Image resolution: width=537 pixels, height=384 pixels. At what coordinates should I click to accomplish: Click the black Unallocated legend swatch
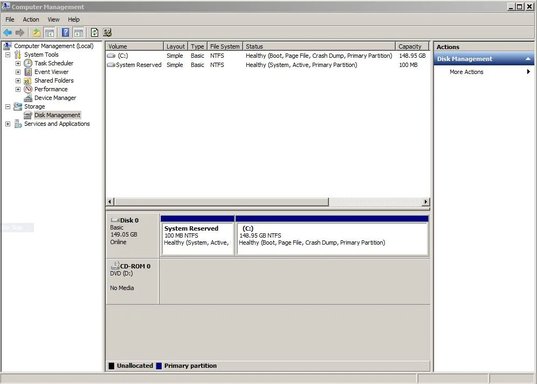point(111,366)
